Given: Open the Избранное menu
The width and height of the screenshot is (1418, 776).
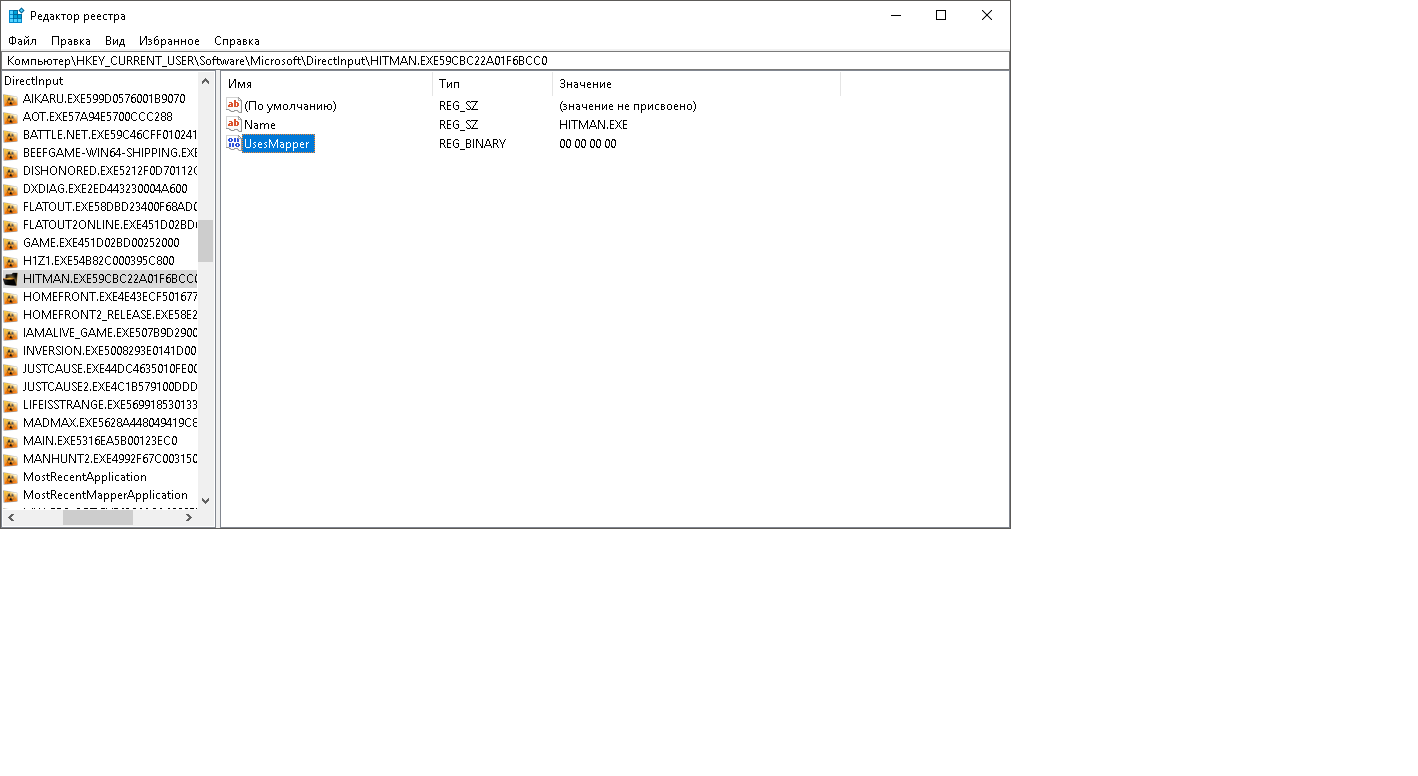Looking at the screenshot, I should pyautogui.click(x=170, y=41).
